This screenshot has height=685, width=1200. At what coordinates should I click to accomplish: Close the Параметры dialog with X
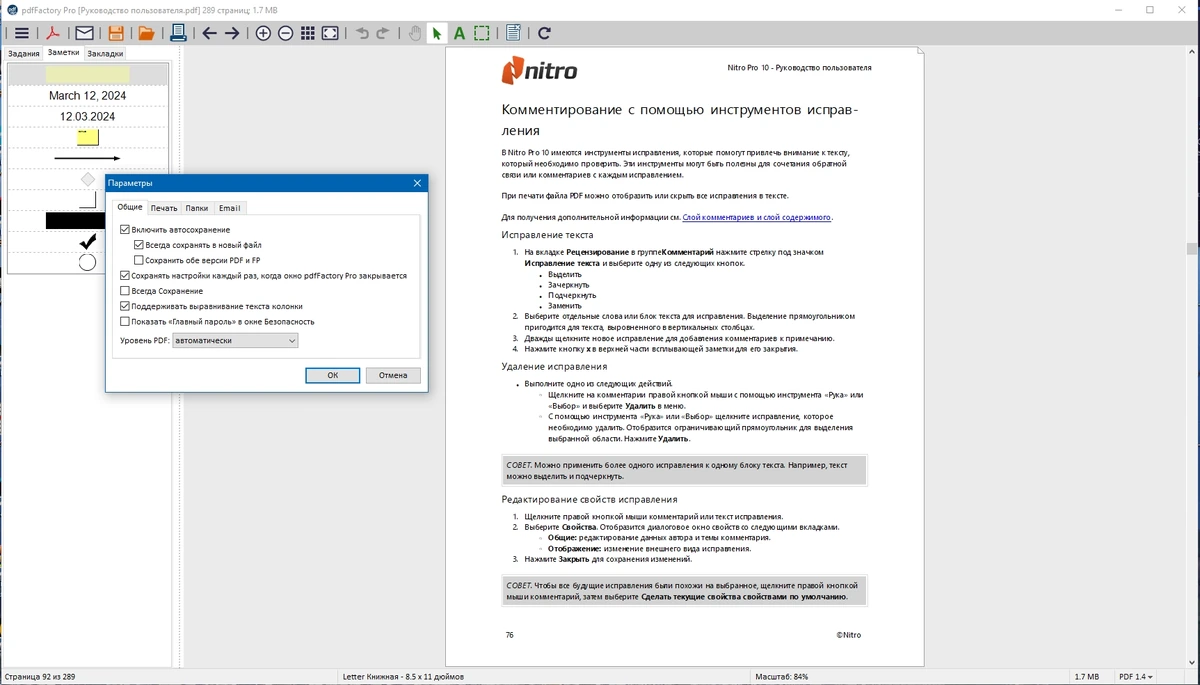(x=417, y=184)
